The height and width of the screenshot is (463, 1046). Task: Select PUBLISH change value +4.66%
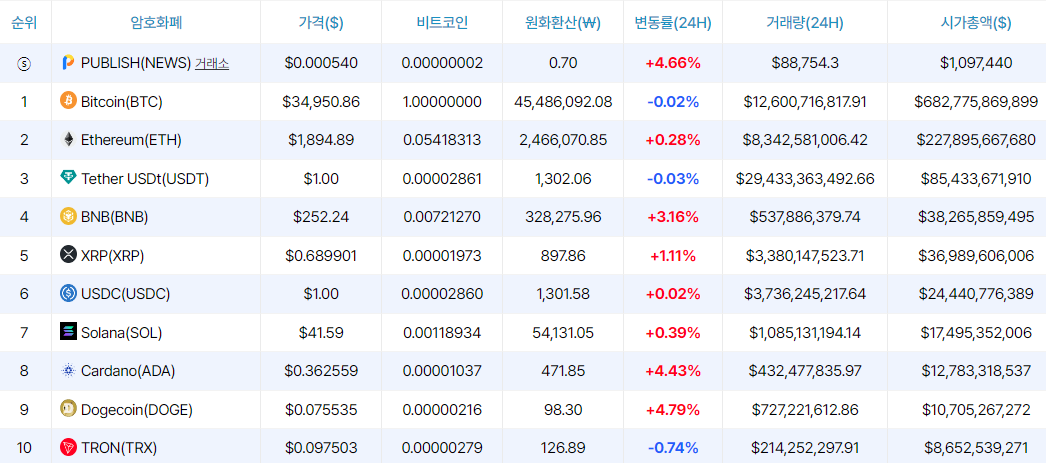click(x=673, y=63)
